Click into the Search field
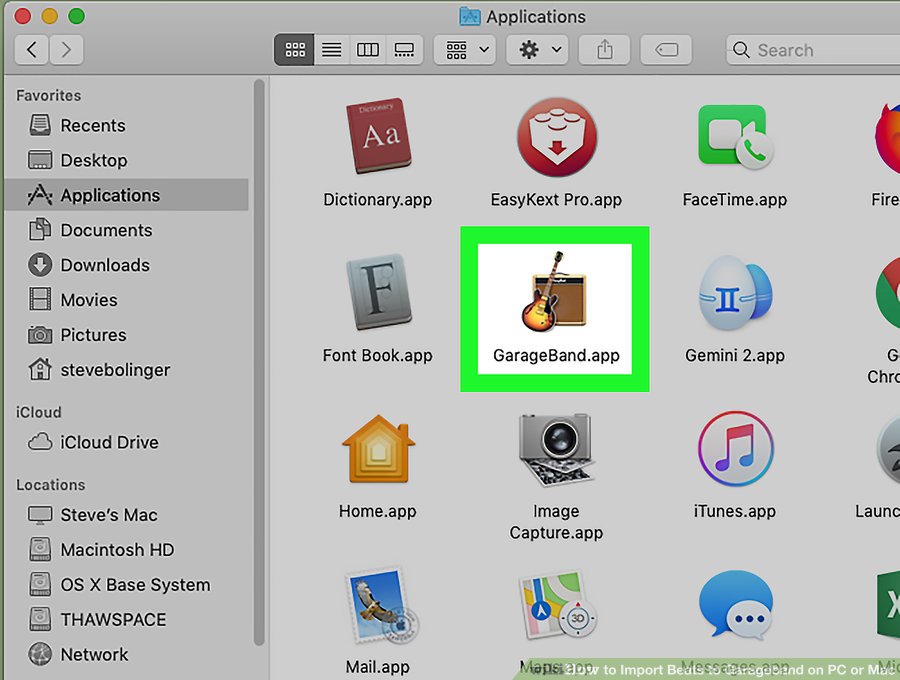Screen dimensions: 900x680 coord(813,50)
